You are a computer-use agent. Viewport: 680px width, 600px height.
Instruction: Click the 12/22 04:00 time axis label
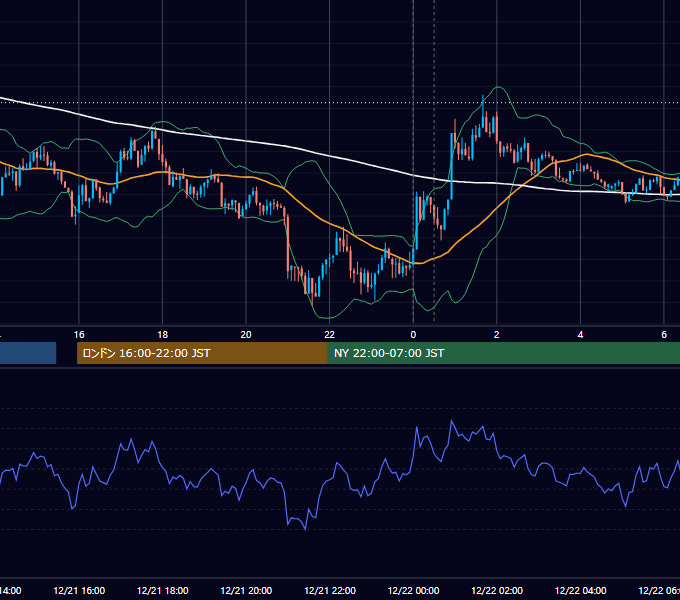coord(581,590)
